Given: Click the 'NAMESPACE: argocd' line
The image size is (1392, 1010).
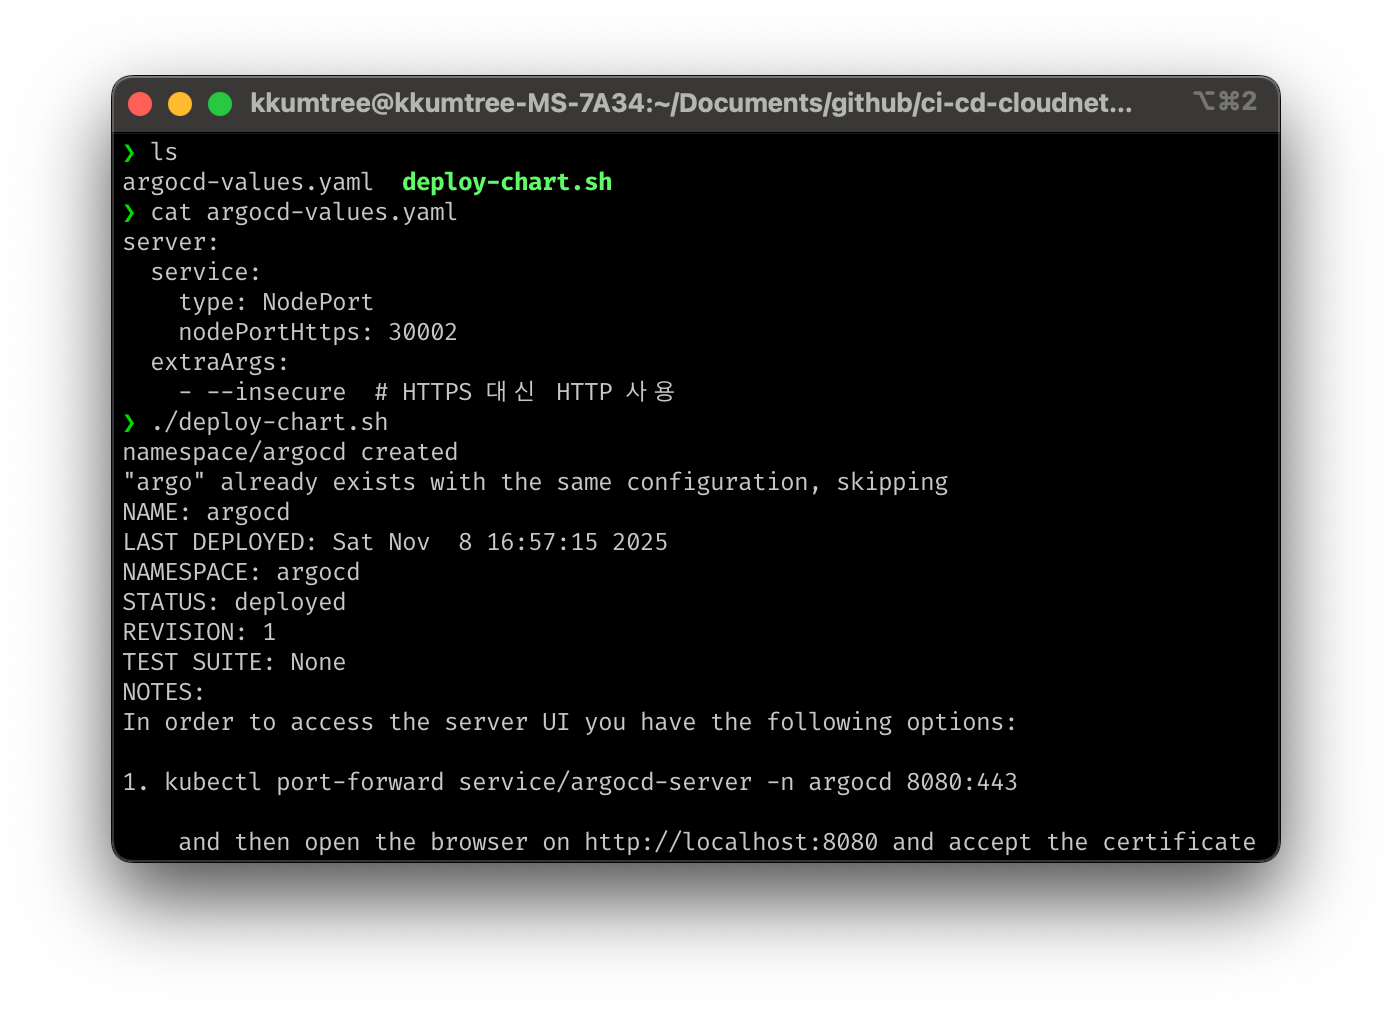Looking at the screenshot, I should (x=241, y=572).
